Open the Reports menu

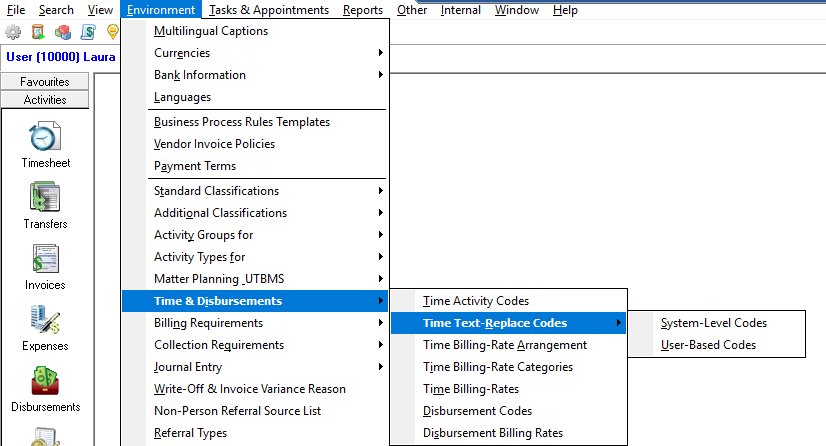[362, 10]
